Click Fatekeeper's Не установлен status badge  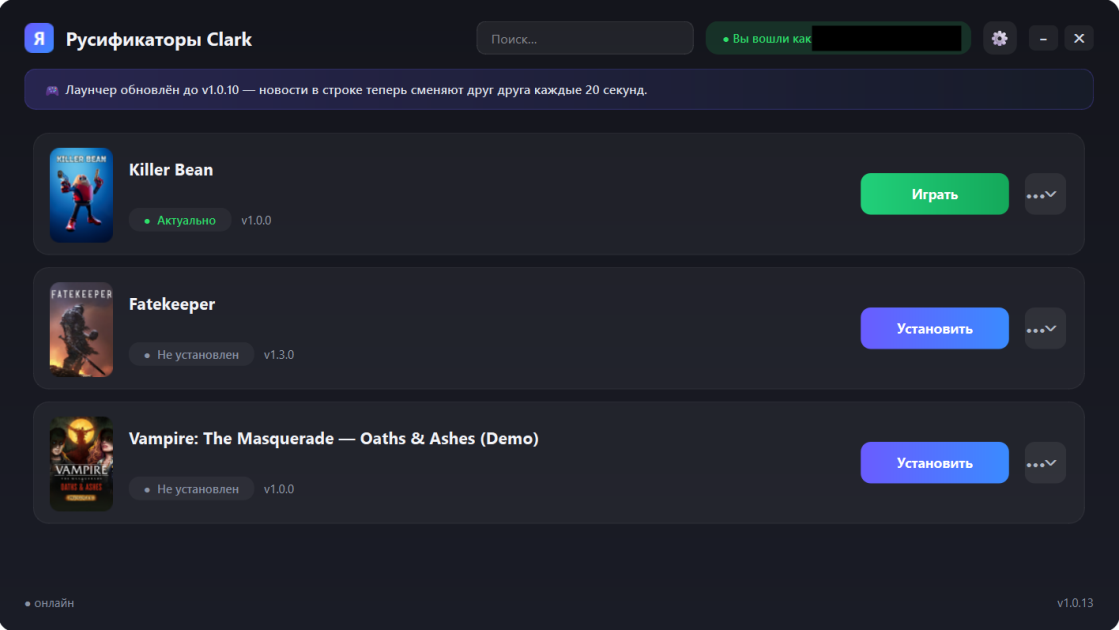pyautogui.click(x=191, y=355)
